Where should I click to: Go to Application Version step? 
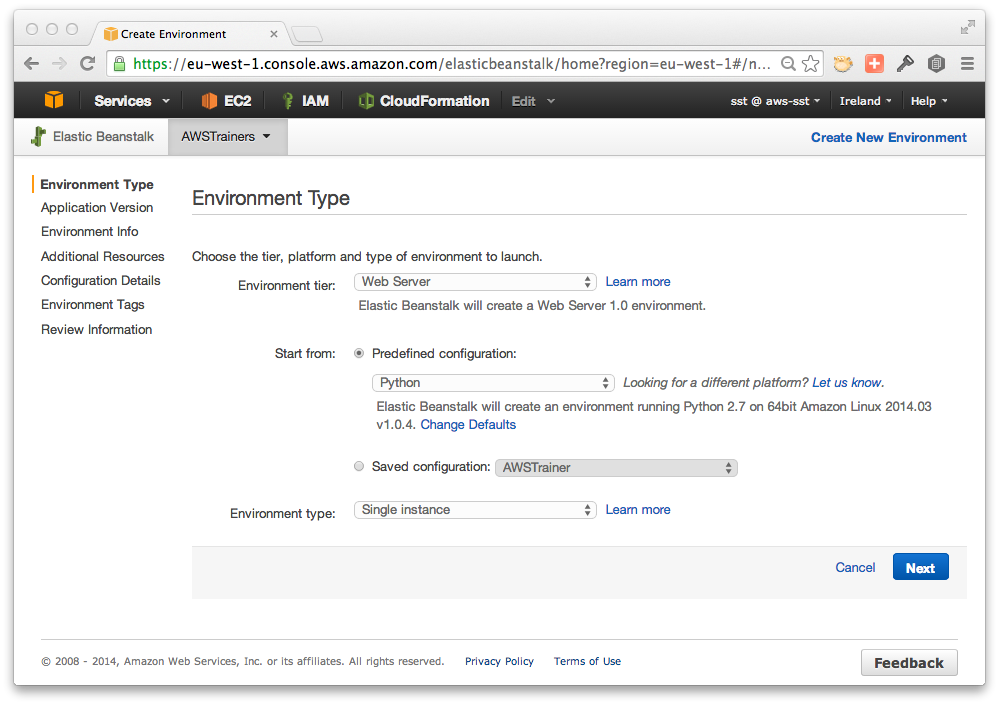pyautogui.click(x=97, y=208)
